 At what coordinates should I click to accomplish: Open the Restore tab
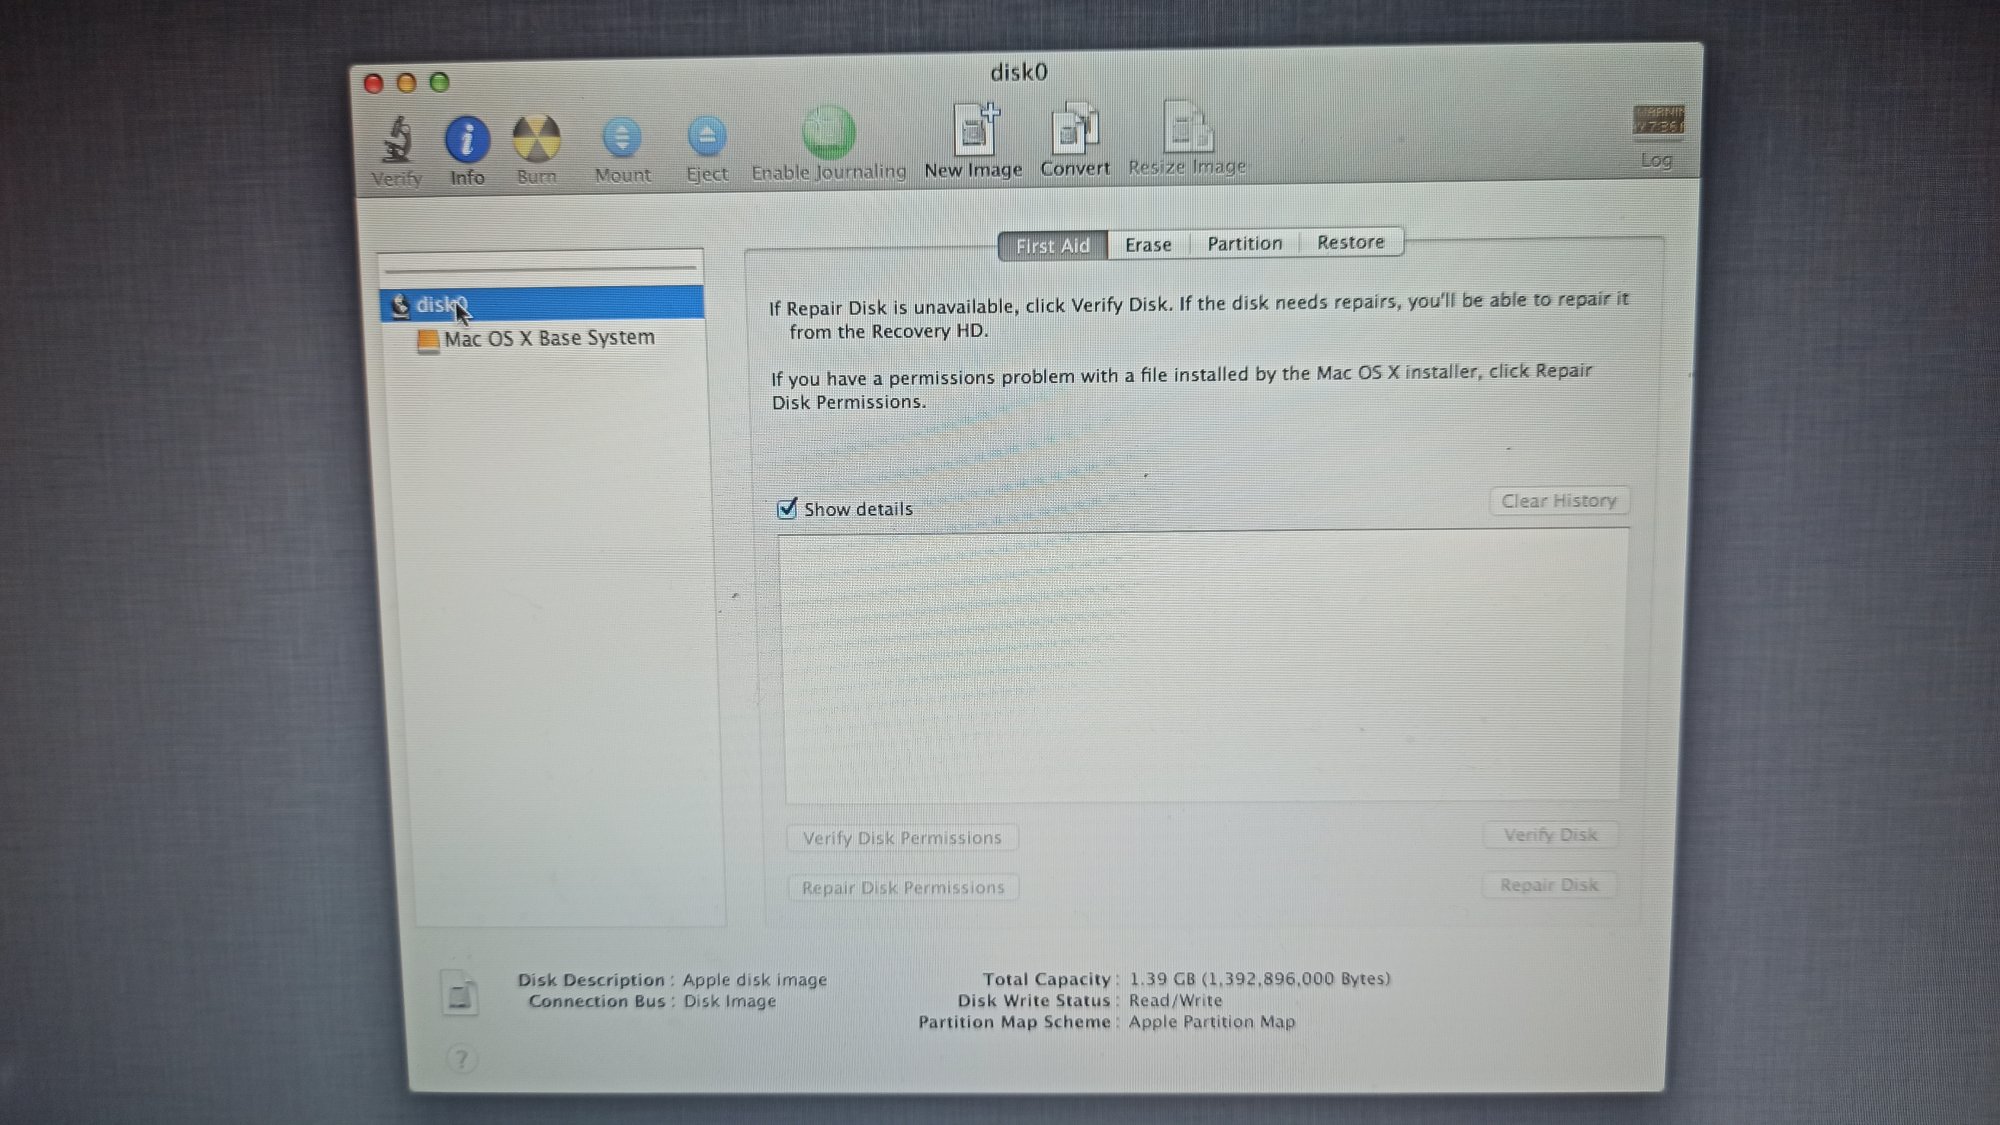tap(1350, 243)
